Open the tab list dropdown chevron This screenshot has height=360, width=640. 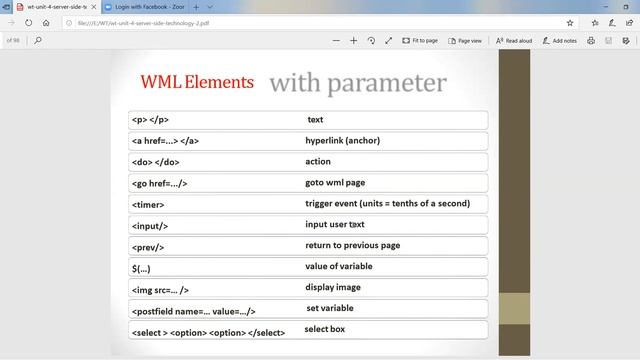pyautogui.click(x=210, y=7)
